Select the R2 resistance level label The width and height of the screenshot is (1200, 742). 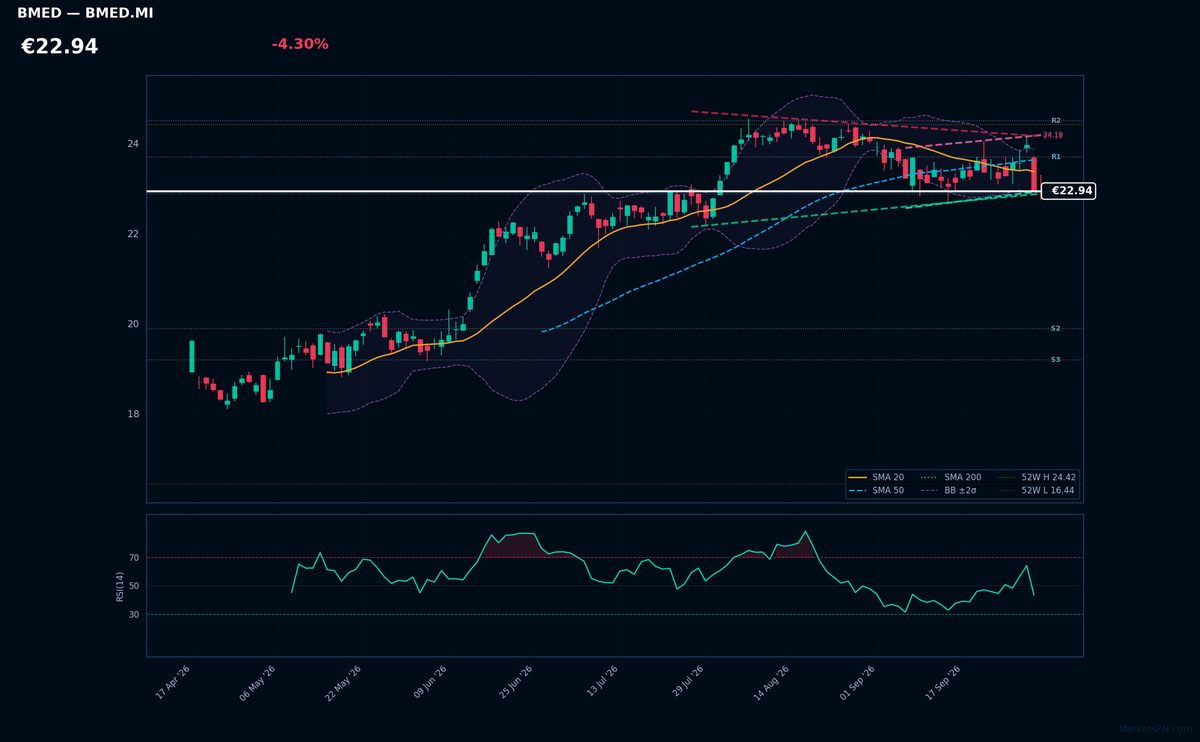pos(1056,121)
